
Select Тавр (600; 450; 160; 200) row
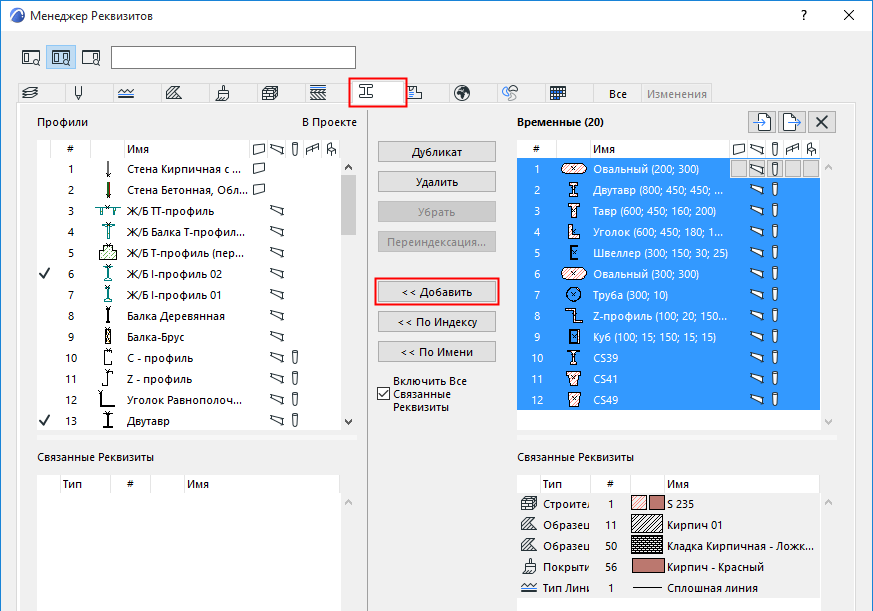tap(668, 211)
